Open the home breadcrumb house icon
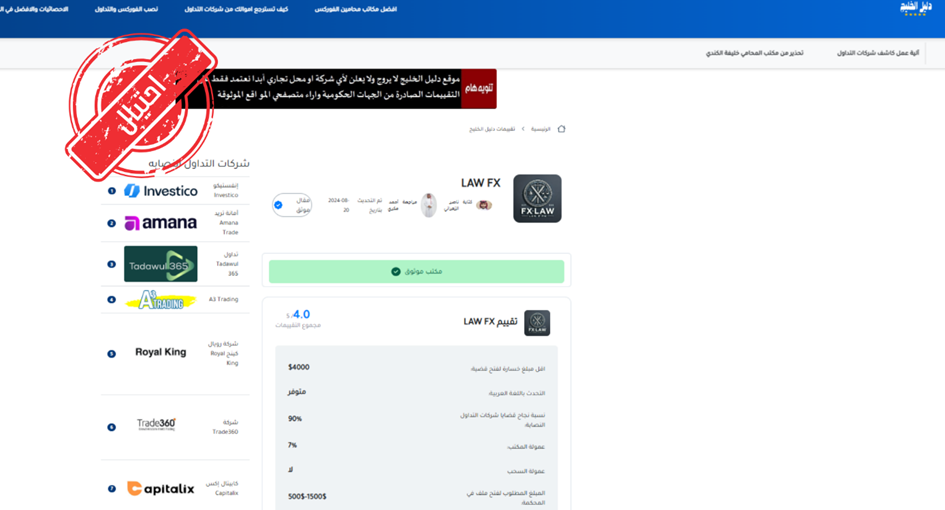The height and width of the screenshot is (510, 945). (x=561, y=129)
